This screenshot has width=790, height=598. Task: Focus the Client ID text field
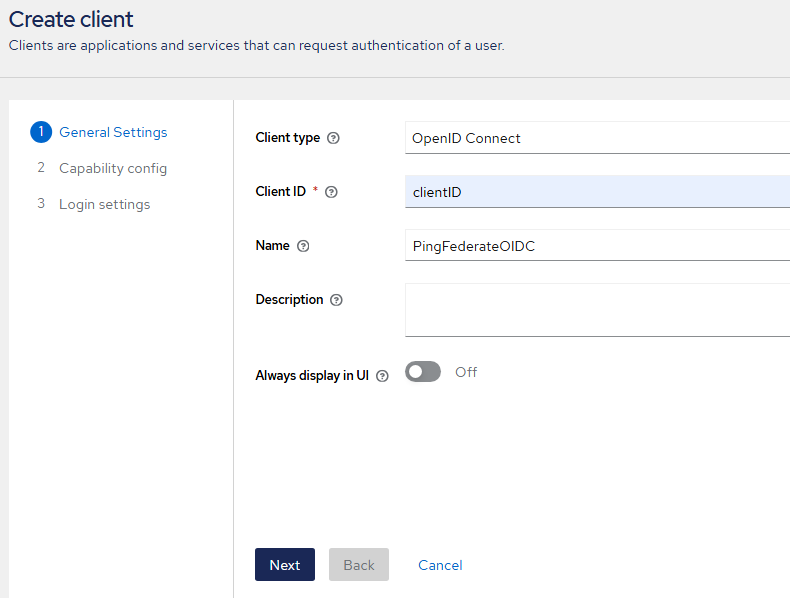click(597, 192)
